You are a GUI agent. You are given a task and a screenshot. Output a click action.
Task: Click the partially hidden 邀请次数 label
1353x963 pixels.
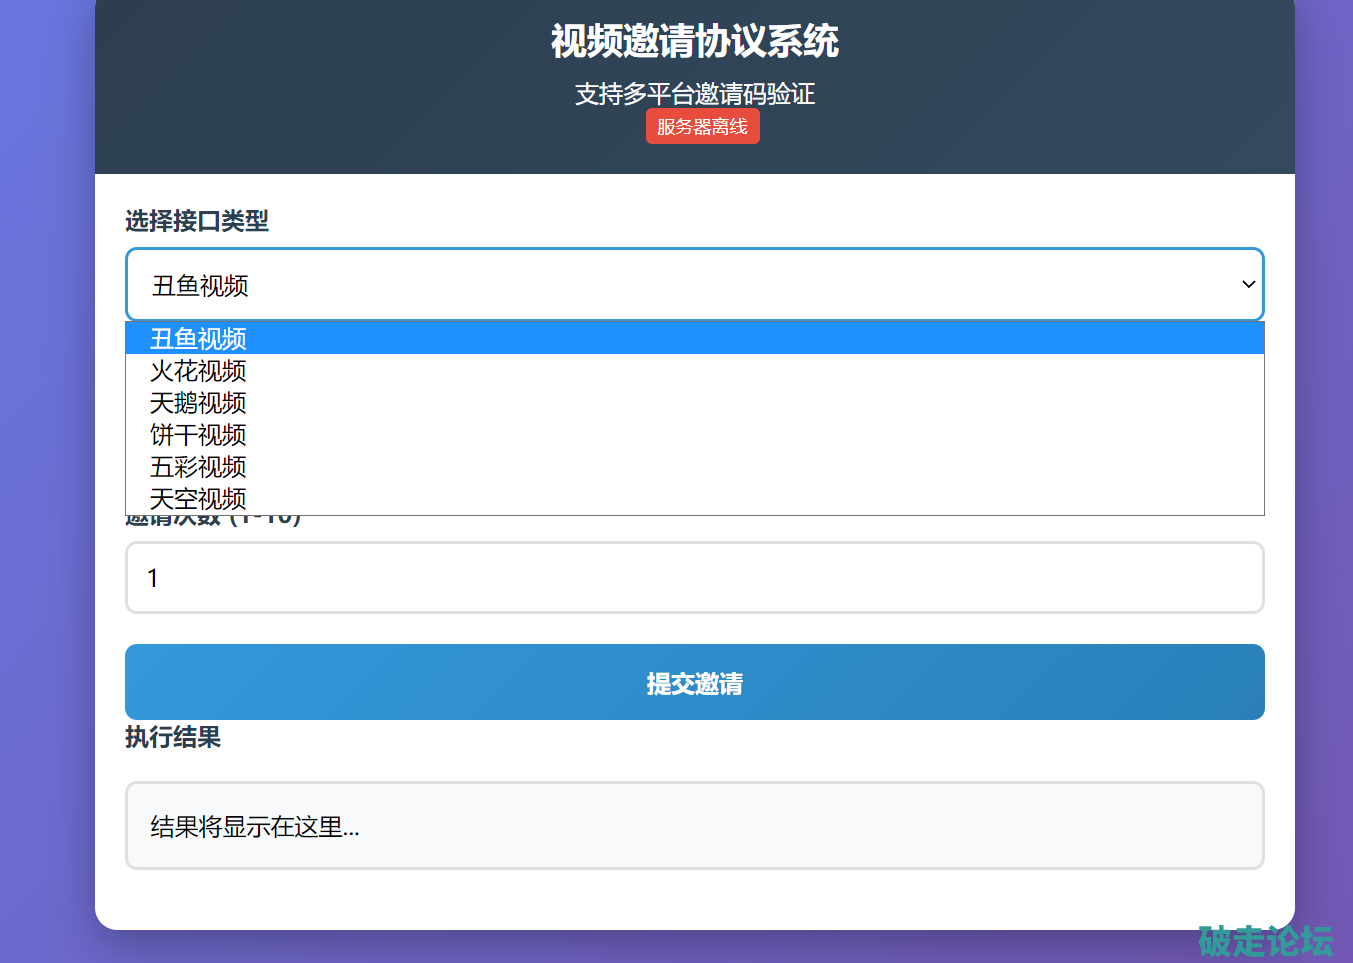click(x=213, y=521)
